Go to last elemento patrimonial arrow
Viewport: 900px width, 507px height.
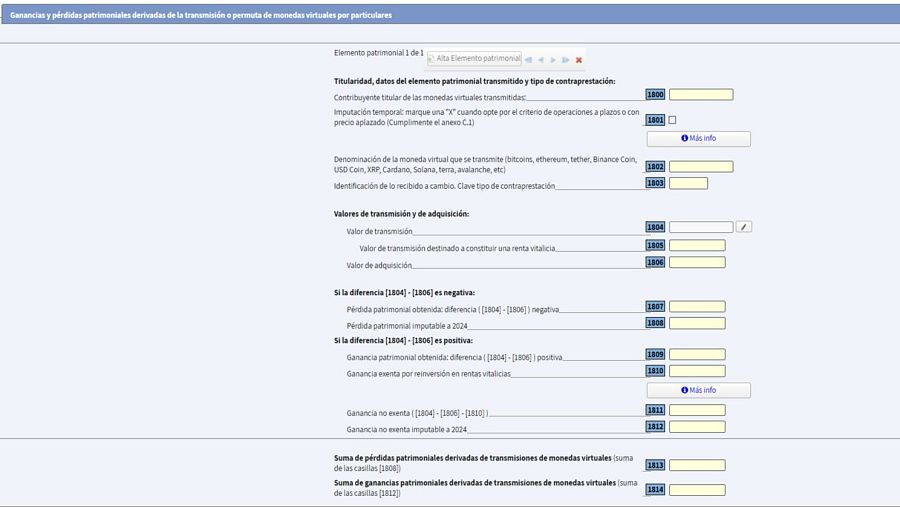(566, 60)
